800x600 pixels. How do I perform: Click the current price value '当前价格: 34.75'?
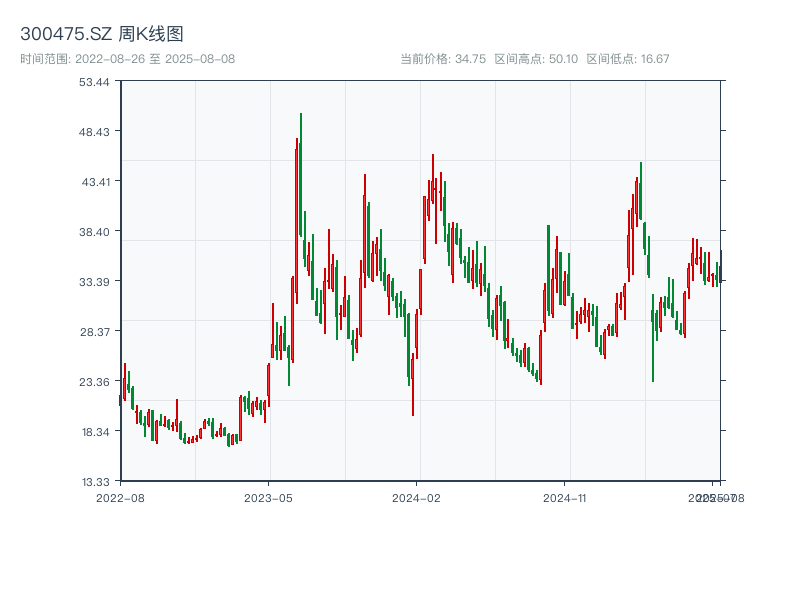point(443,59)
